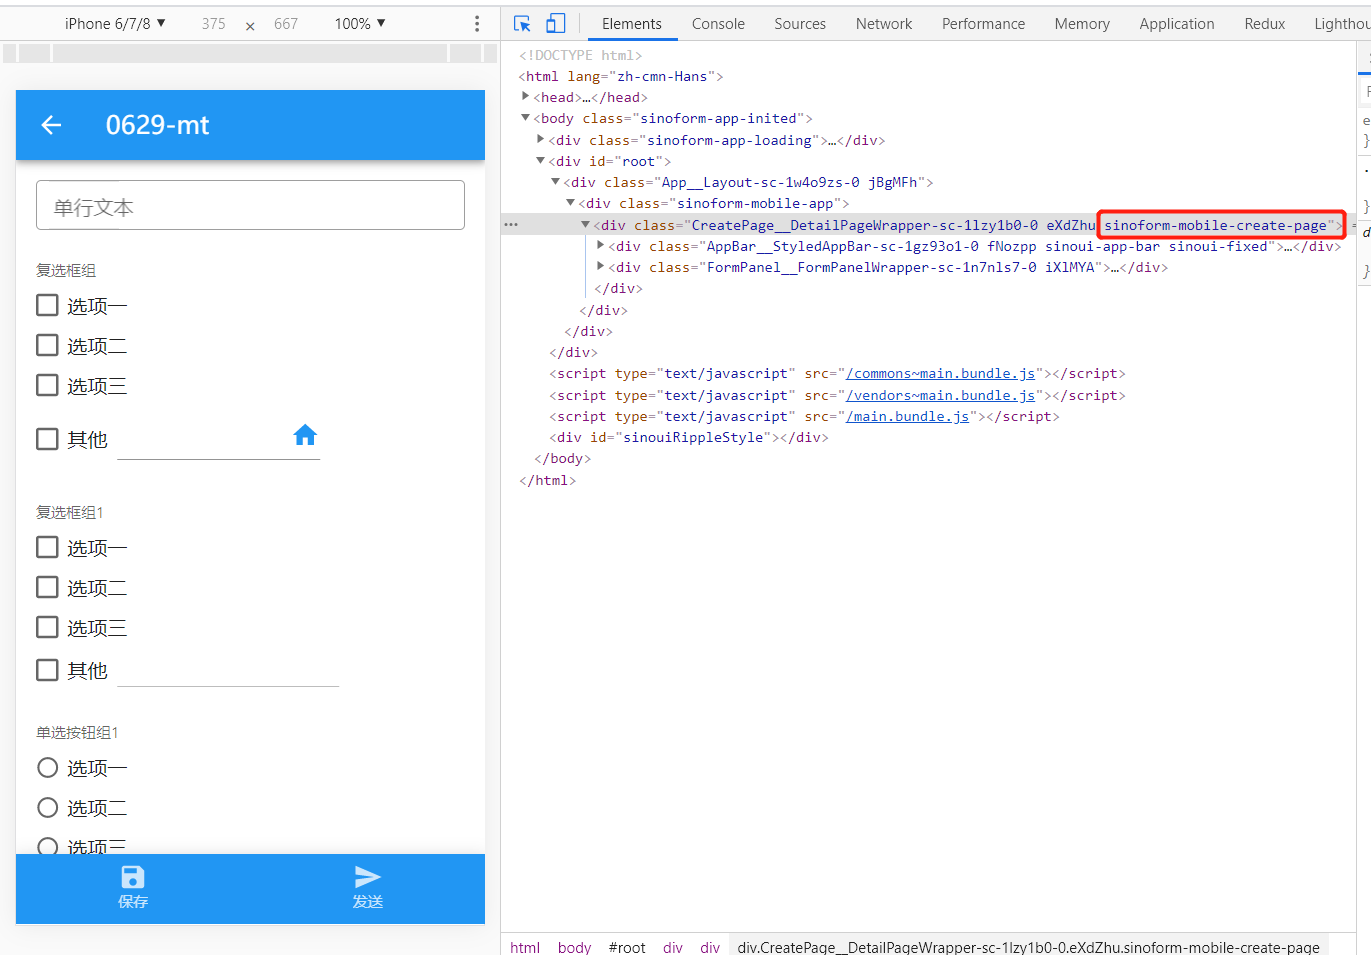Click the 0629-mt page title

[158, 125]
